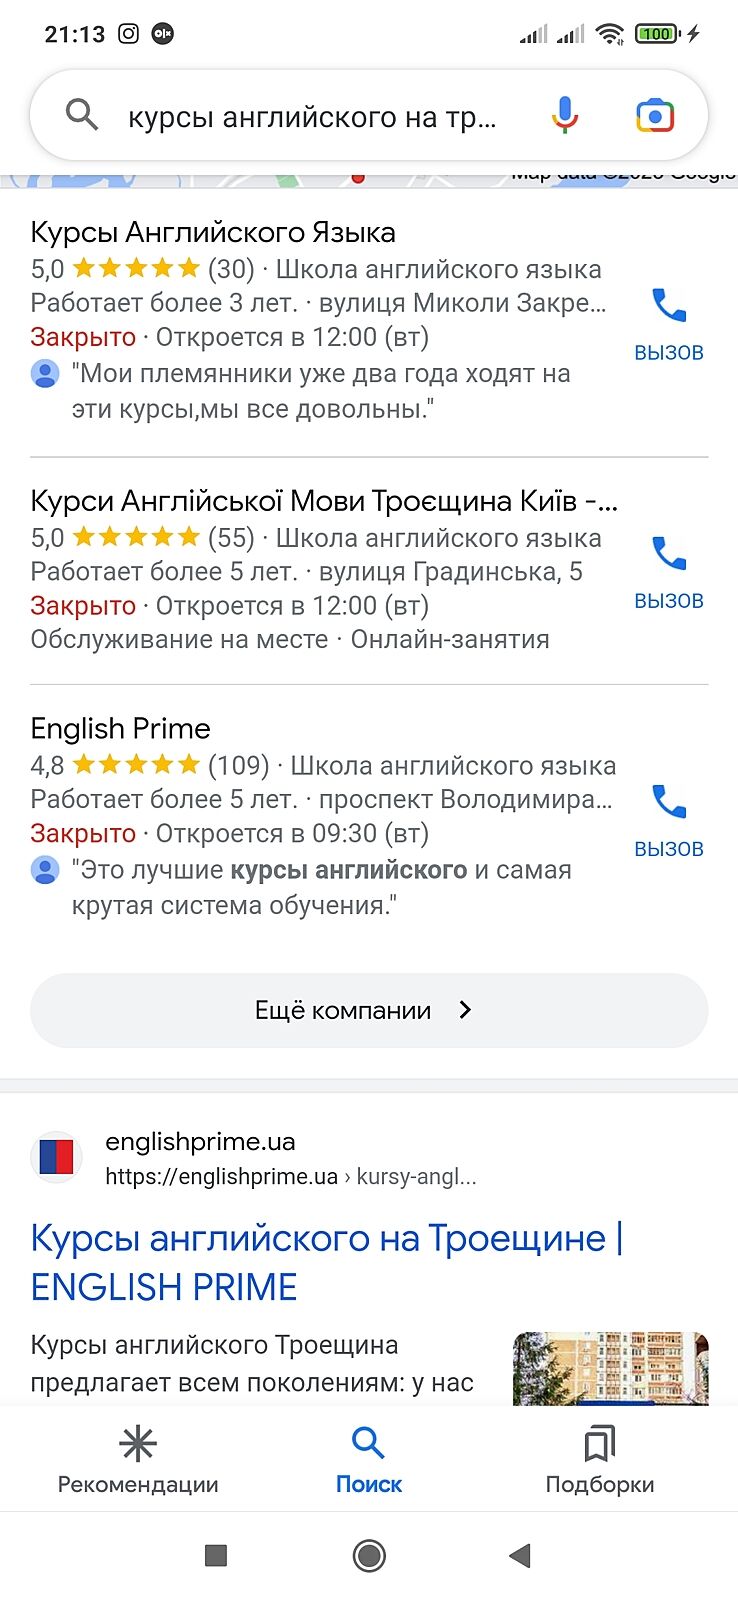Open the building thumbnail in search result
This screenshot has height=1600, width=738.
point(610,1368)
